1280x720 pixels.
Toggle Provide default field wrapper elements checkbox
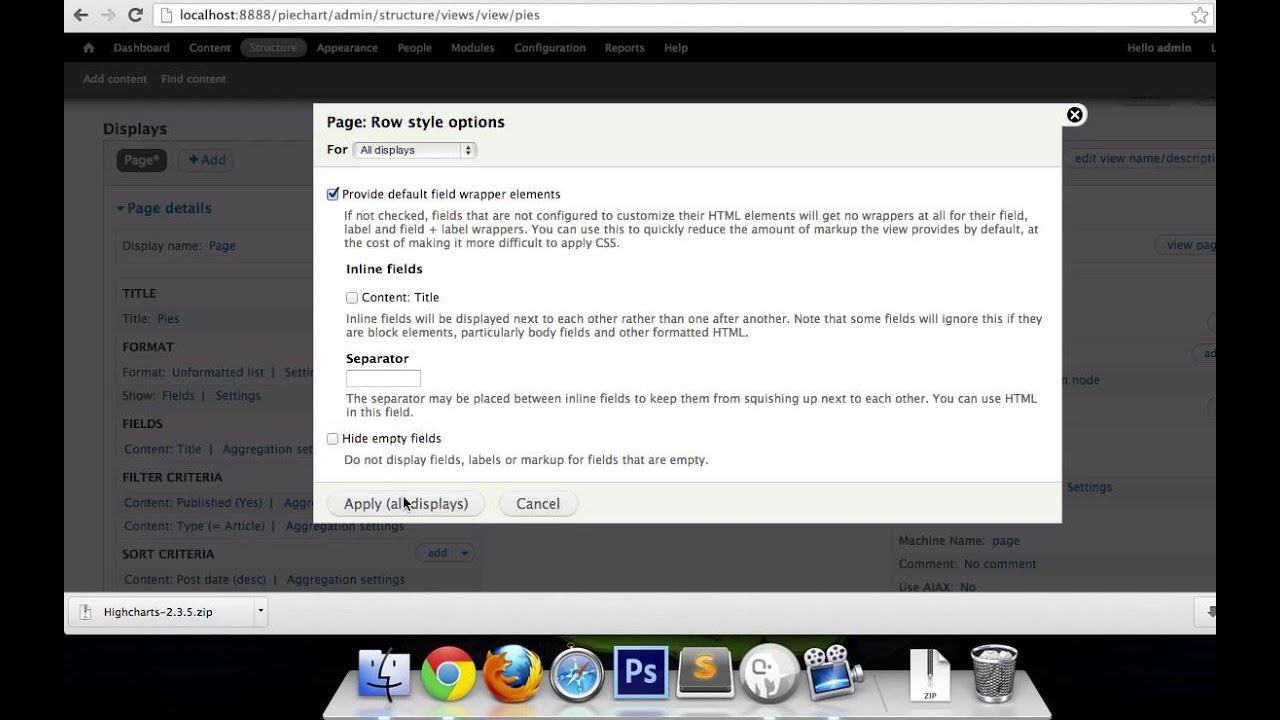pos(333,194)
